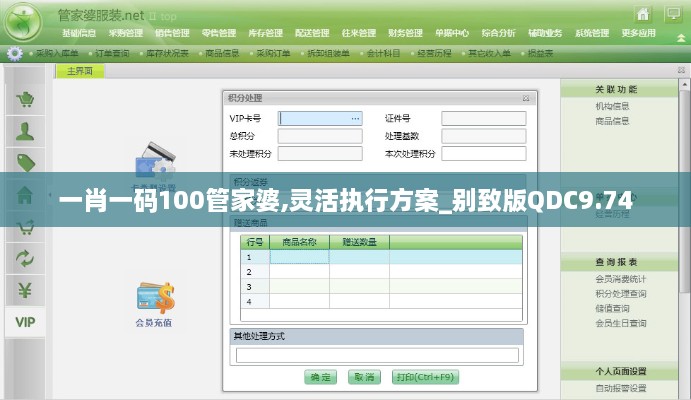
Task: Open the 基础信息 menu
Action: [79, 33]
